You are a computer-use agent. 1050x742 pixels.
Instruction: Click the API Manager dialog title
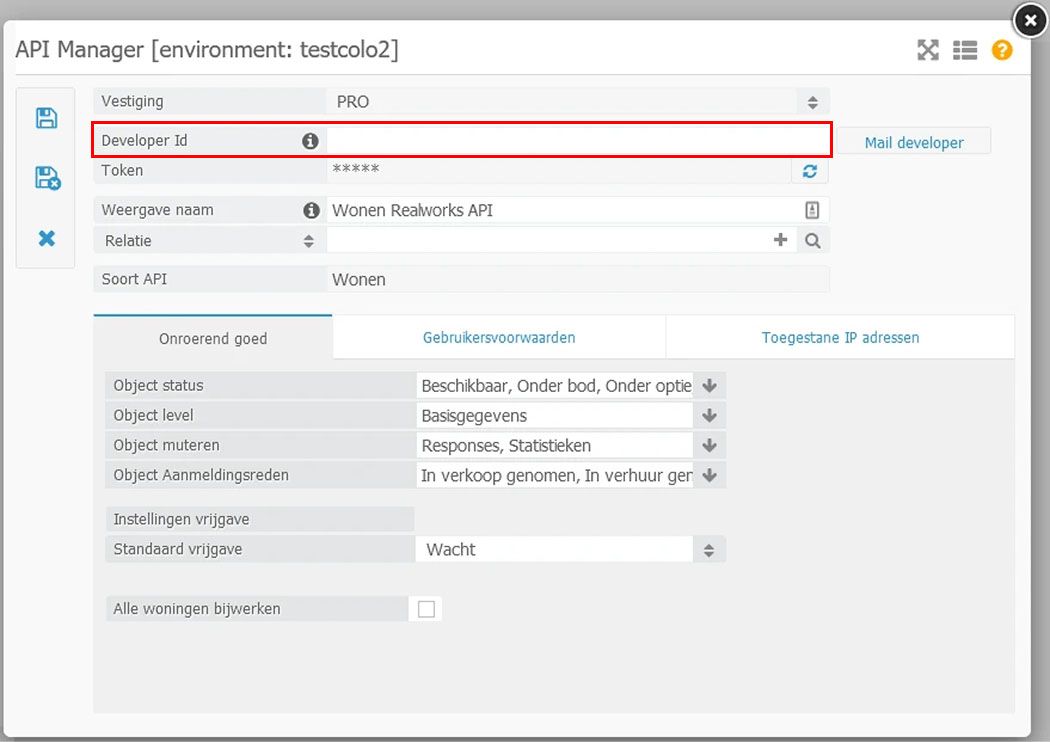click(x=207, y=50)
